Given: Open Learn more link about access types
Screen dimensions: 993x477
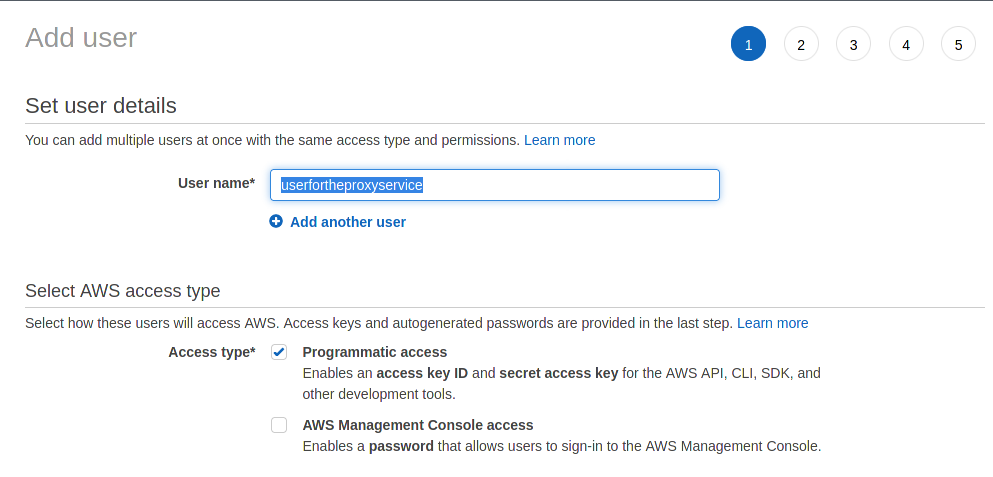Looking at the screenshot, I should pos(772,323).
